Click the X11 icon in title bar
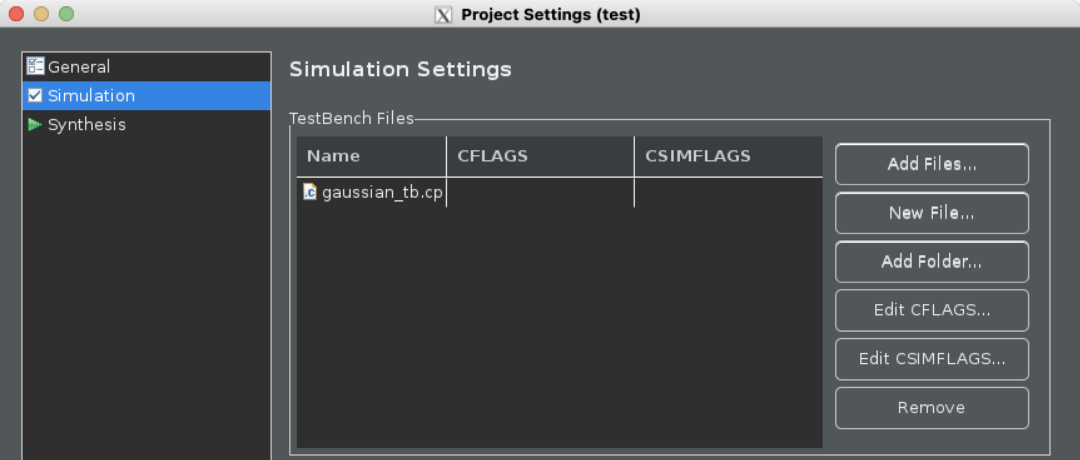 point(444,15)
